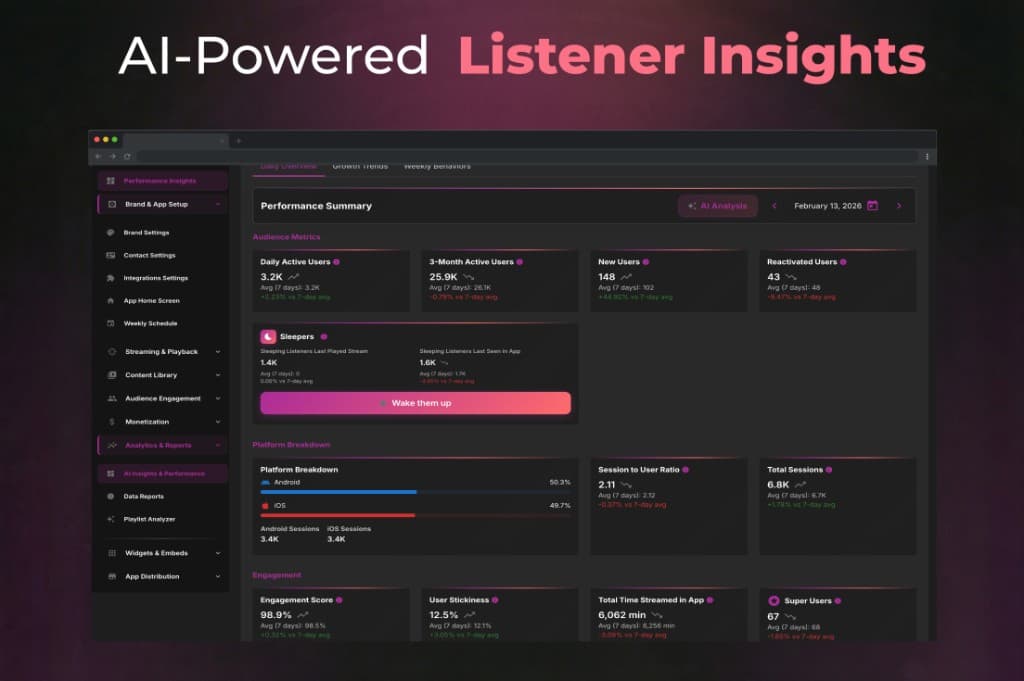
Task: Open App Home Screen
Action: (x=152, y=301)
